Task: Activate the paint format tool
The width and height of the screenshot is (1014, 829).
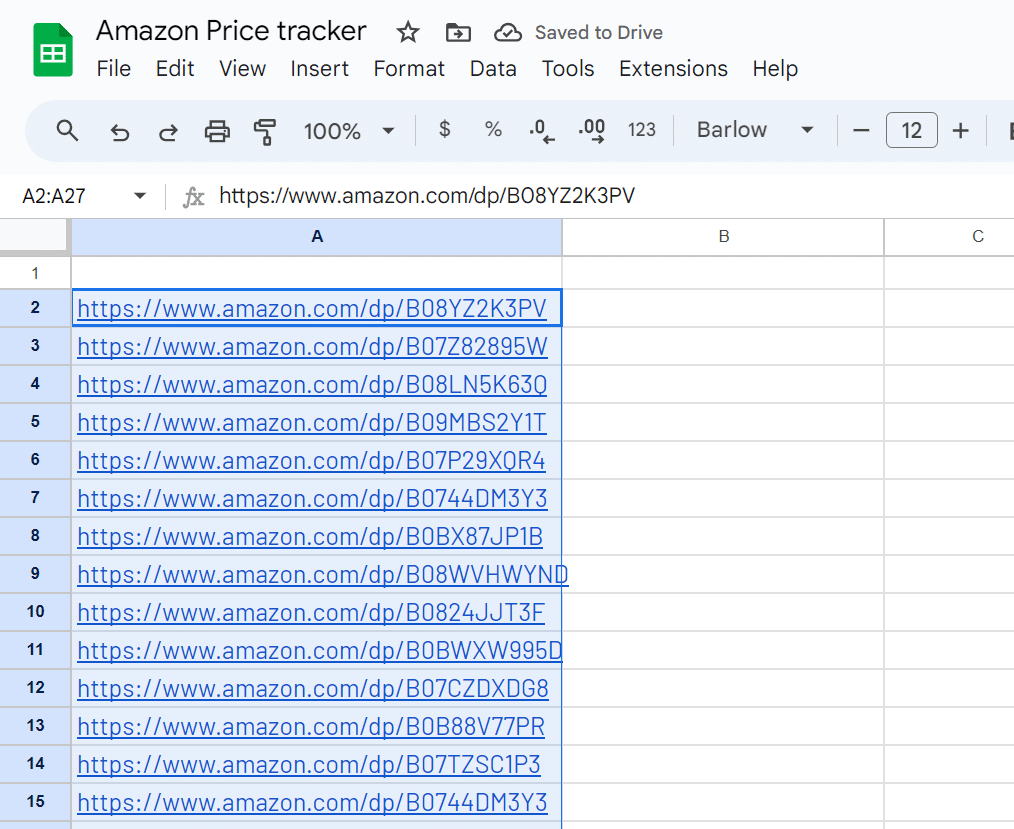Action: pyautogui.click(x=265, y=131)
